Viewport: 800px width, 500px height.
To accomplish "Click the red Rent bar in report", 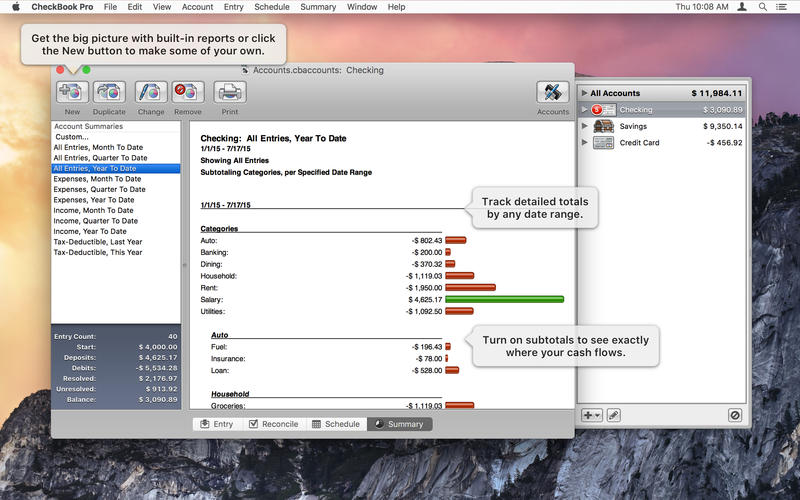I will (470, 288).
